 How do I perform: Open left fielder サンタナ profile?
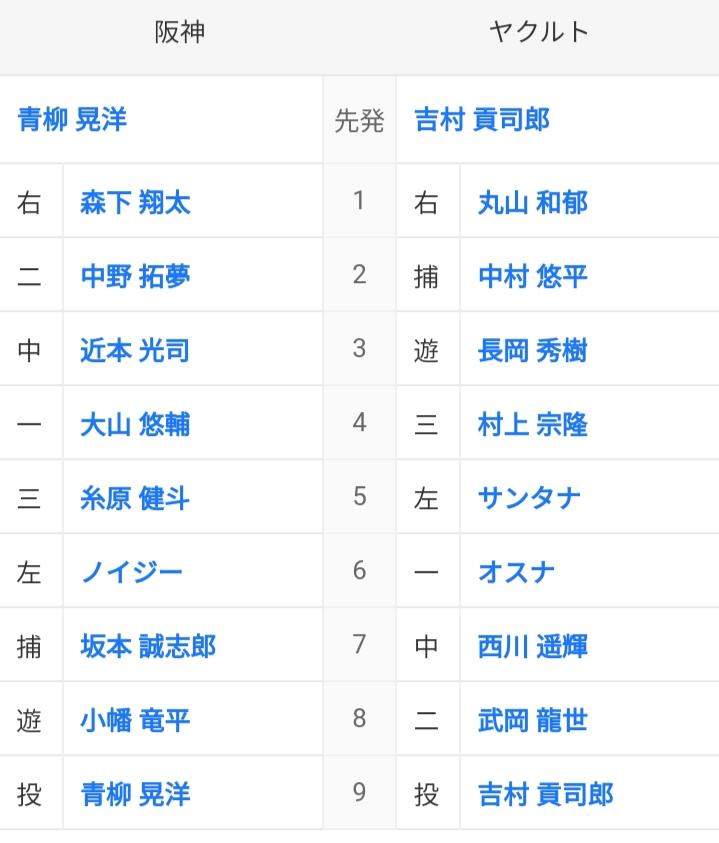point(530,498)
